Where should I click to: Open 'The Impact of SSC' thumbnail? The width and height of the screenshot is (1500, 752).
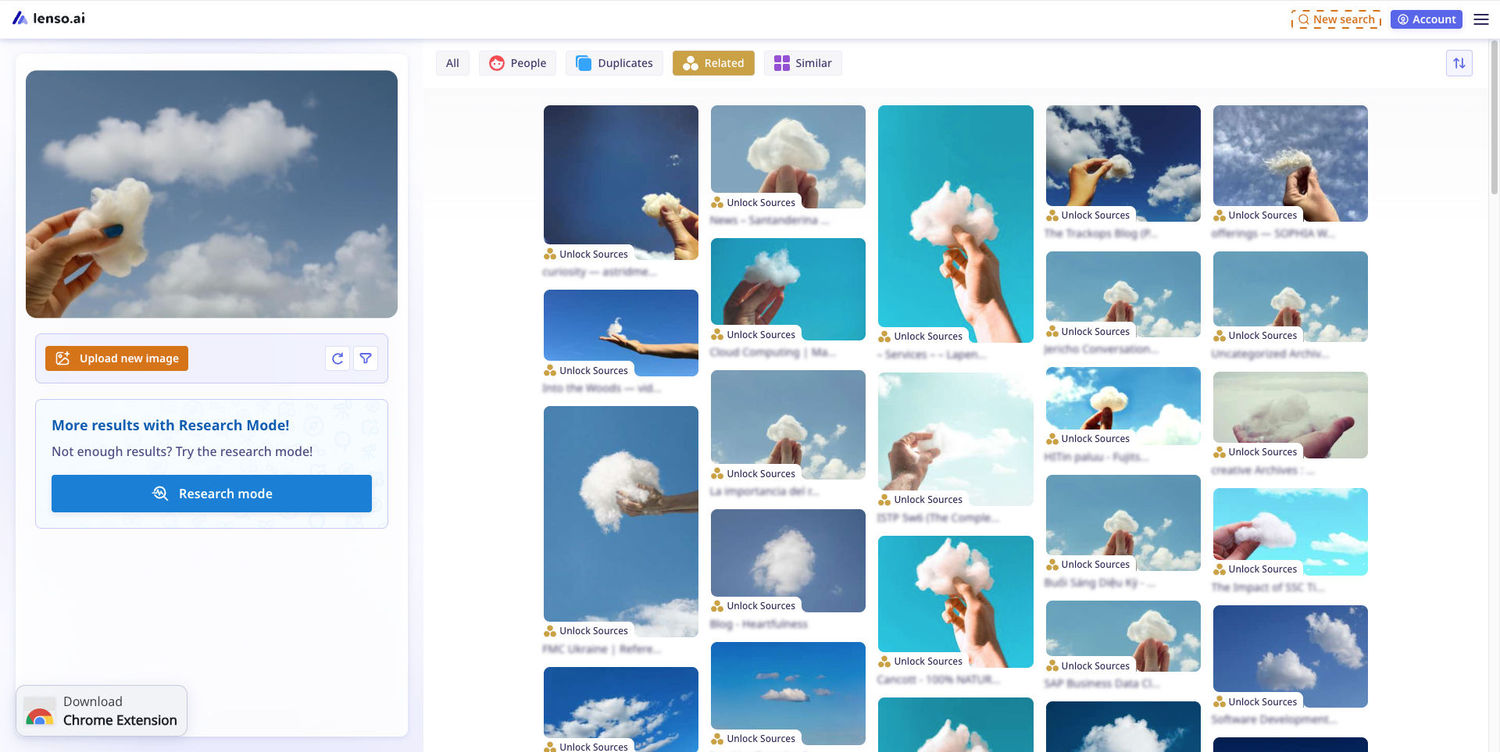[1290, 531]
